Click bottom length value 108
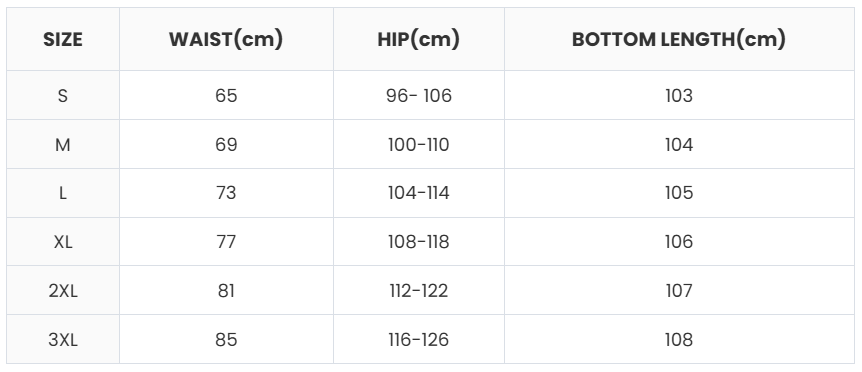The height and width of the screenshot is (372, 862). pos(679,339)
